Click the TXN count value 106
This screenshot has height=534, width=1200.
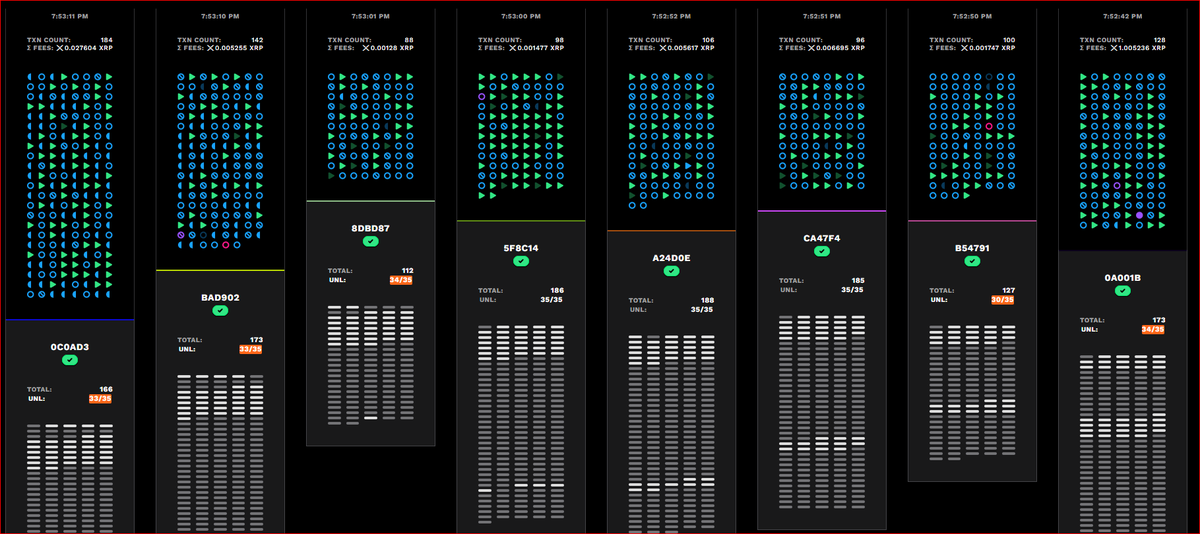pos(709,40)
